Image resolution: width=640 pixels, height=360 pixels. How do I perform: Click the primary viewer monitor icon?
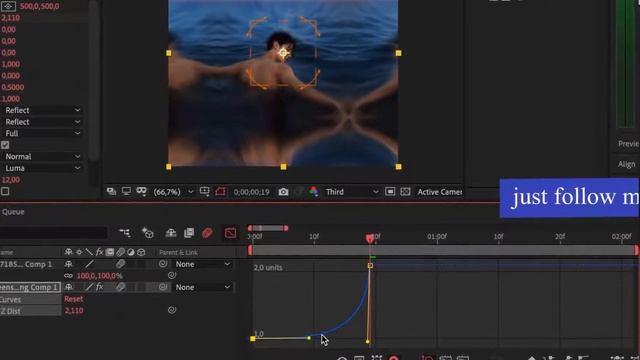click(x=127, y=191)
